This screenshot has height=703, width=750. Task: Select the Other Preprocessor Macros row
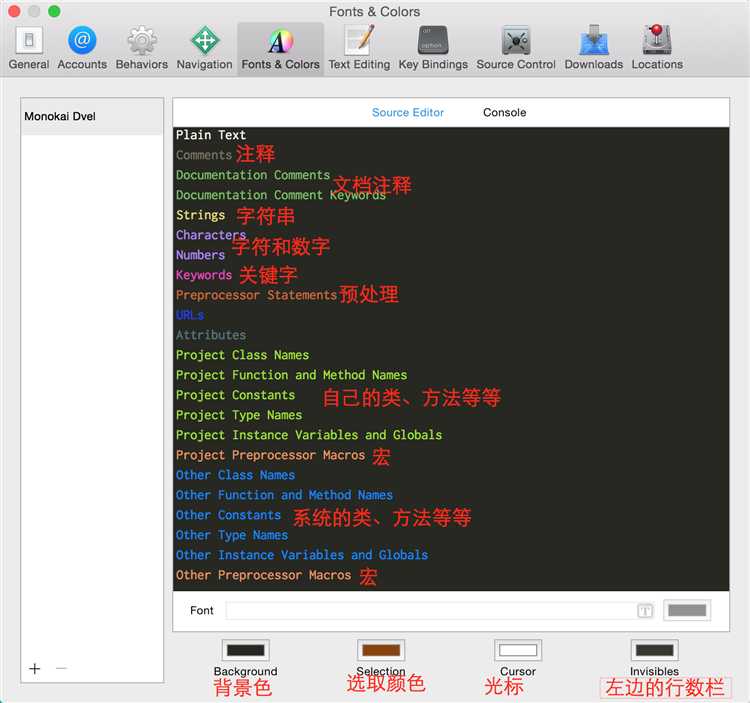451,575
